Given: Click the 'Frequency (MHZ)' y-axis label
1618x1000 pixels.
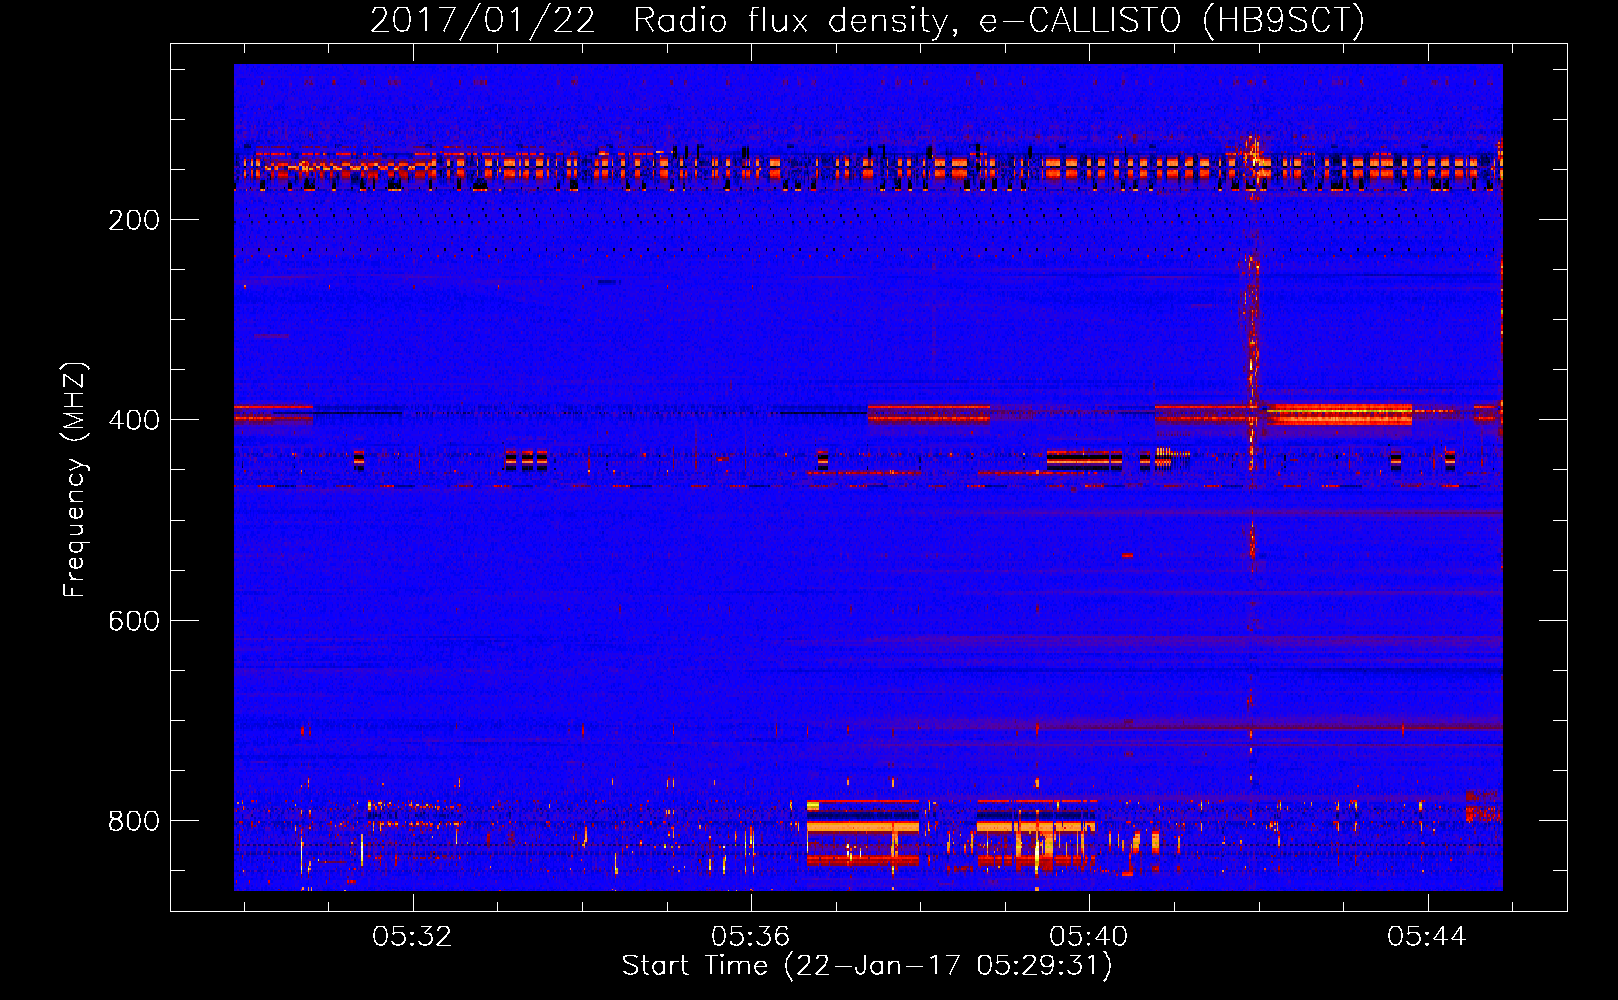Looking at the screenshot, I should point(75,480).
